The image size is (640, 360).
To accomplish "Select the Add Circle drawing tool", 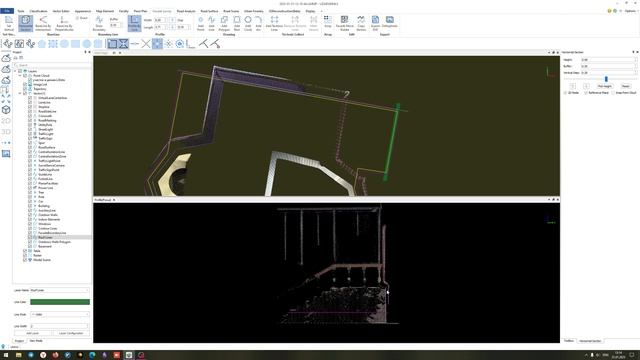I will pyautogui.click(x=248, y=23).
